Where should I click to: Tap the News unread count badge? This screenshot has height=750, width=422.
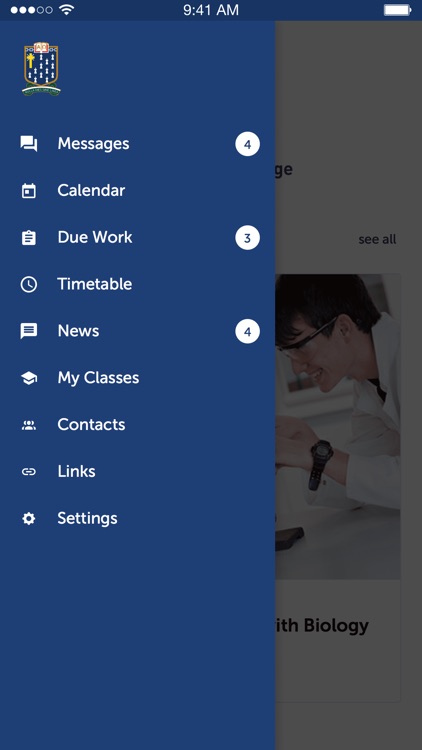tap(247, 332)
